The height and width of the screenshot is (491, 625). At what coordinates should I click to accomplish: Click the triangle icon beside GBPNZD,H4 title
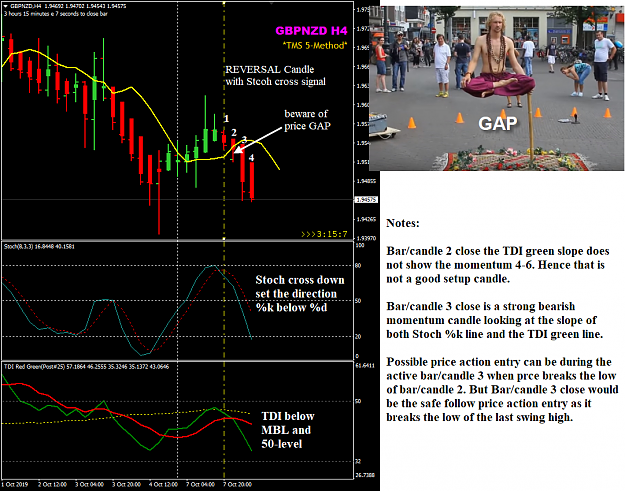tap(6, 6)
